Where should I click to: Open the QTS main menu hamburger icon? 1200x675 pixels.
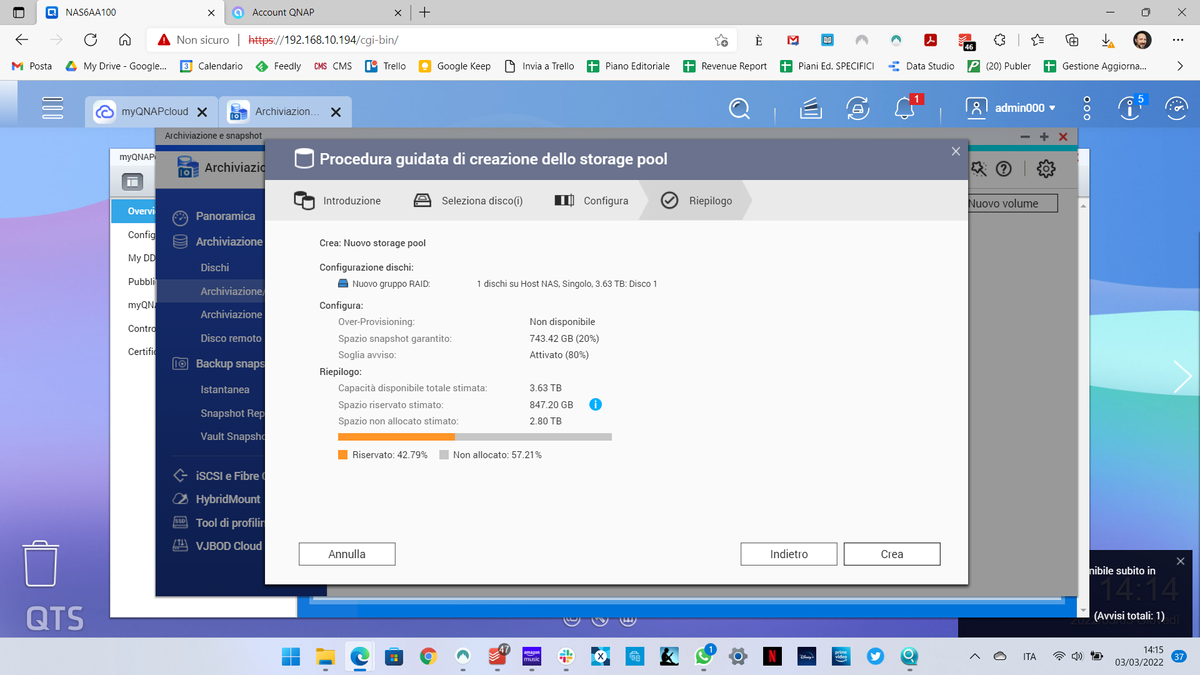(x=52, y=108)
